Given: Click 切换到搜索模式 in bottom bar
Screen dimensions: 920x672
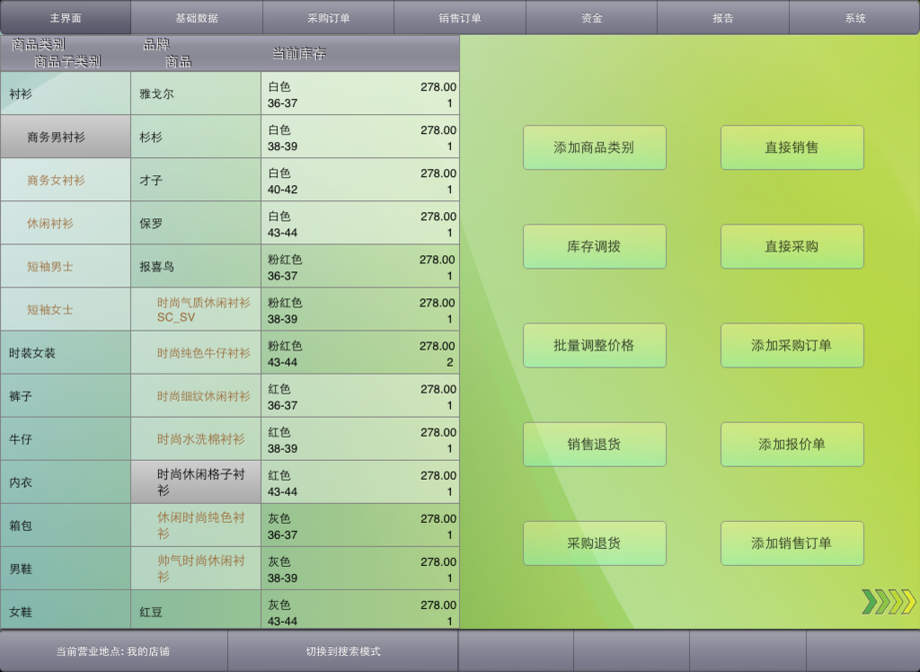Looking at the screenshot, I should click(343, 651).
